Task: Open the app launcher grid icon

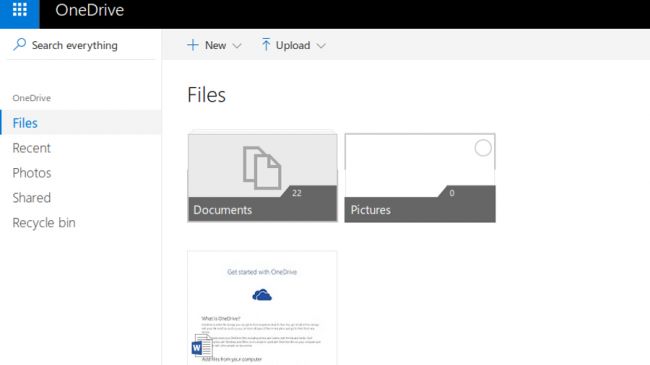Action: pos(19,10)
